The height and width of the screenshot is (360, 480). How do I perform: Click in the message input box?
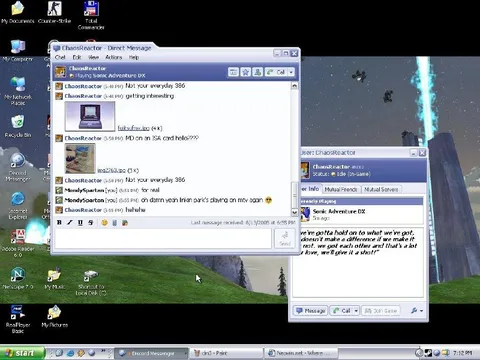[x=163, y=239]
